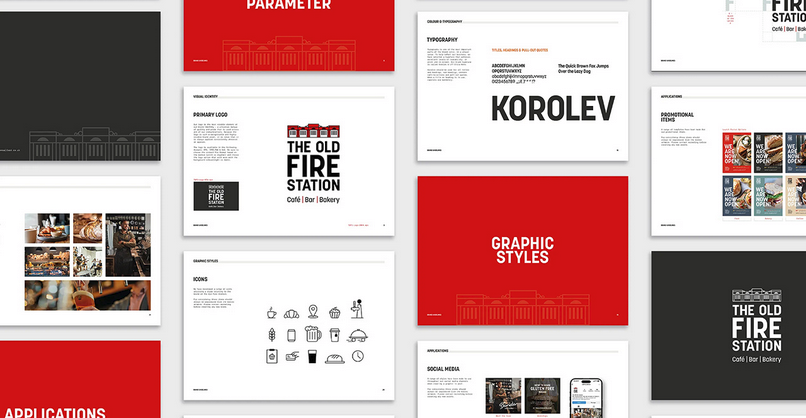Click the beer mug icon
The height and width of the screenshot is (418, 806).
(313, 334)
